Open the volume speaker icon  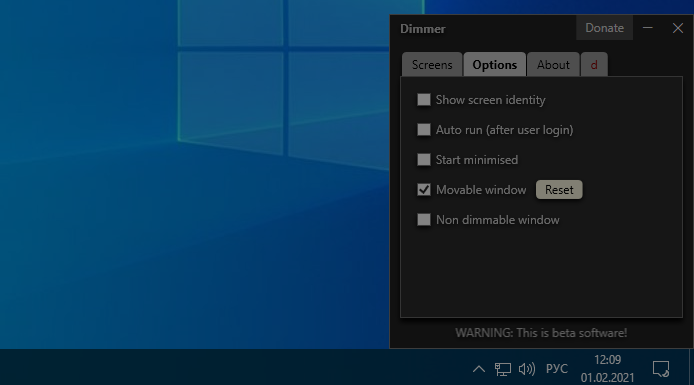pos(527,369)
